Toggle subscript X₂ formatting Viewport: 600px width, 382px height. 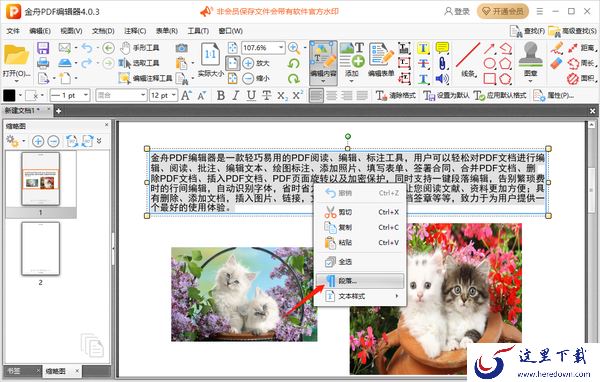click(x=282, y=96)
